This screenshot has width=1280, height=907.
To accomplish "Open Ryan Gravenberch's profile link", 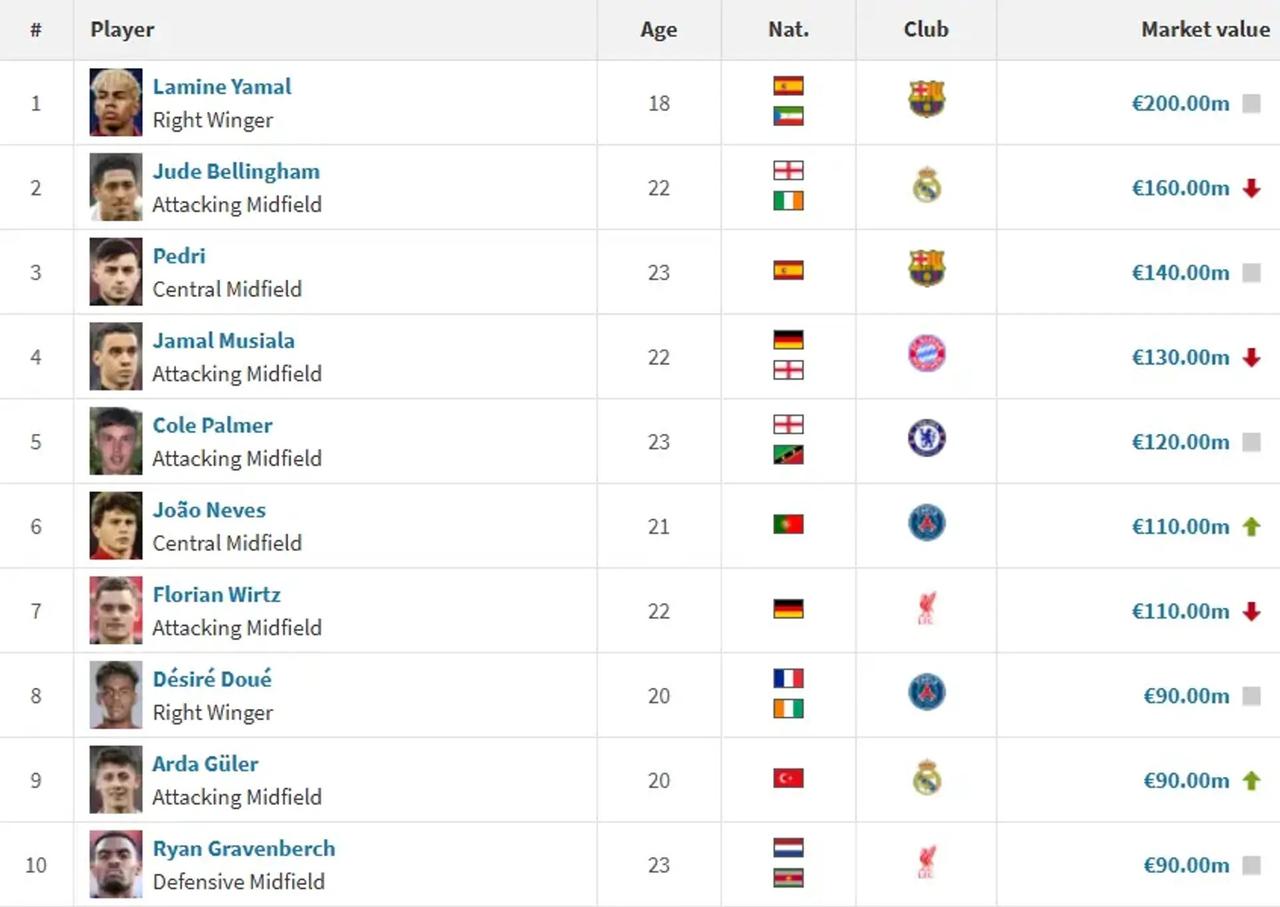I will [x=244, y=849].
